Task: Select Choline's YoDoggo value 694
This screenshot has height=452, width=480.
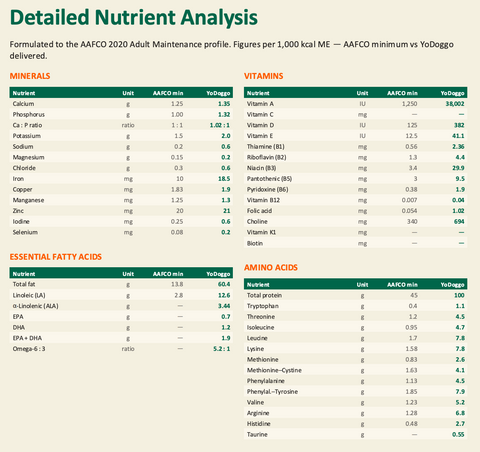Action: click(459, 221)
